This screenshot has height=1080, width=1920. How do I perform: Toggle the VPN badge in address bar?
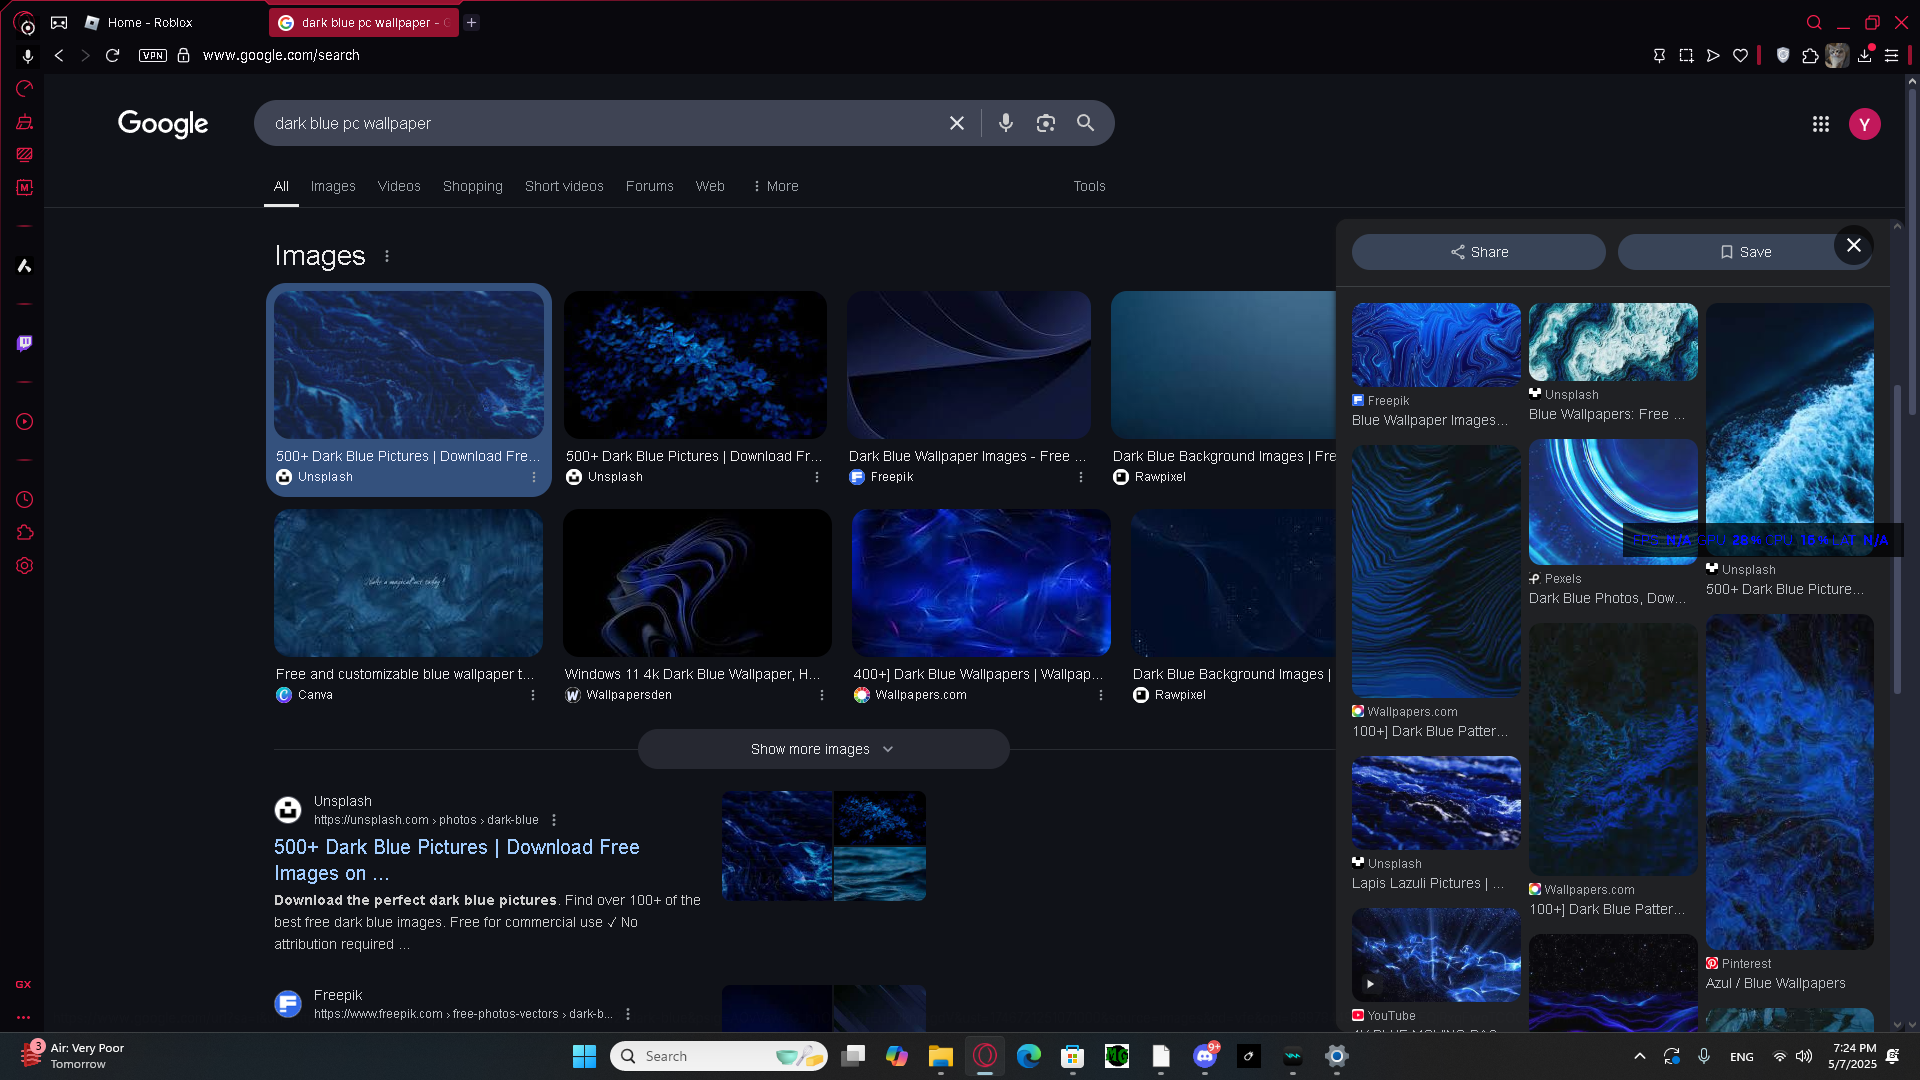(153, 56)
